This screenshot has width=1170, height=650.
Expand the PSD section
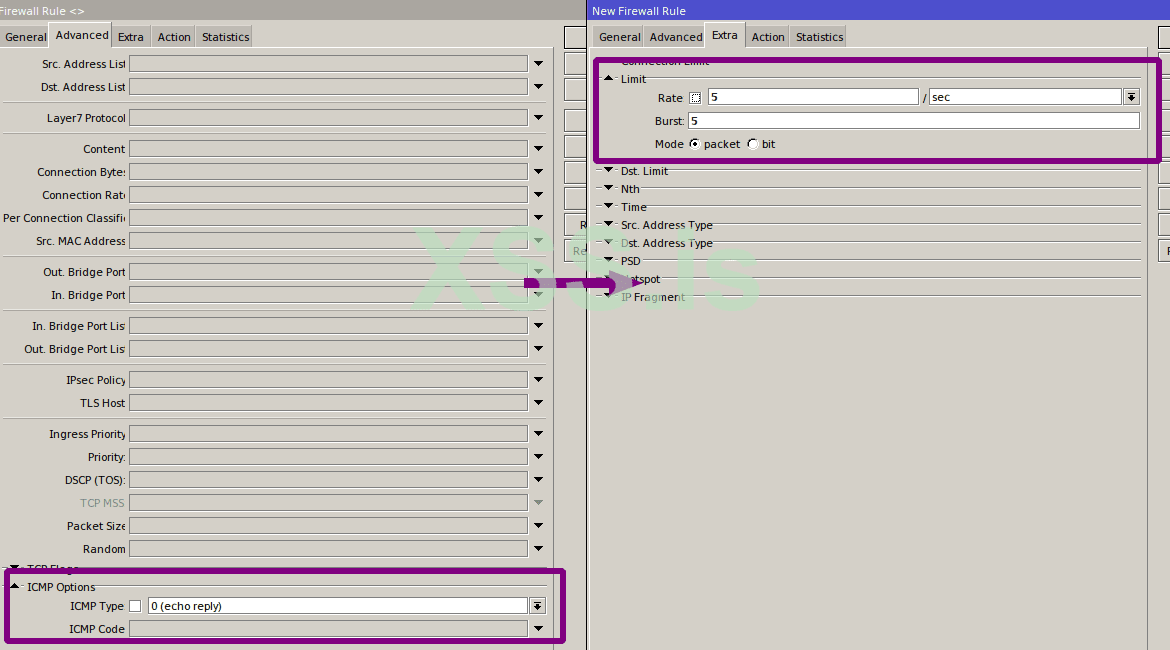point(608,260)
